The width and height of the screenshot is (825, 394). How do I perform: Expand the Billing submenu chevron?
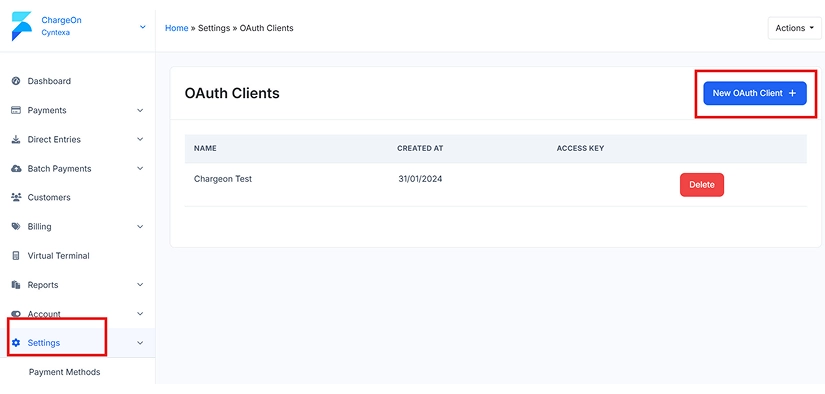140,227
